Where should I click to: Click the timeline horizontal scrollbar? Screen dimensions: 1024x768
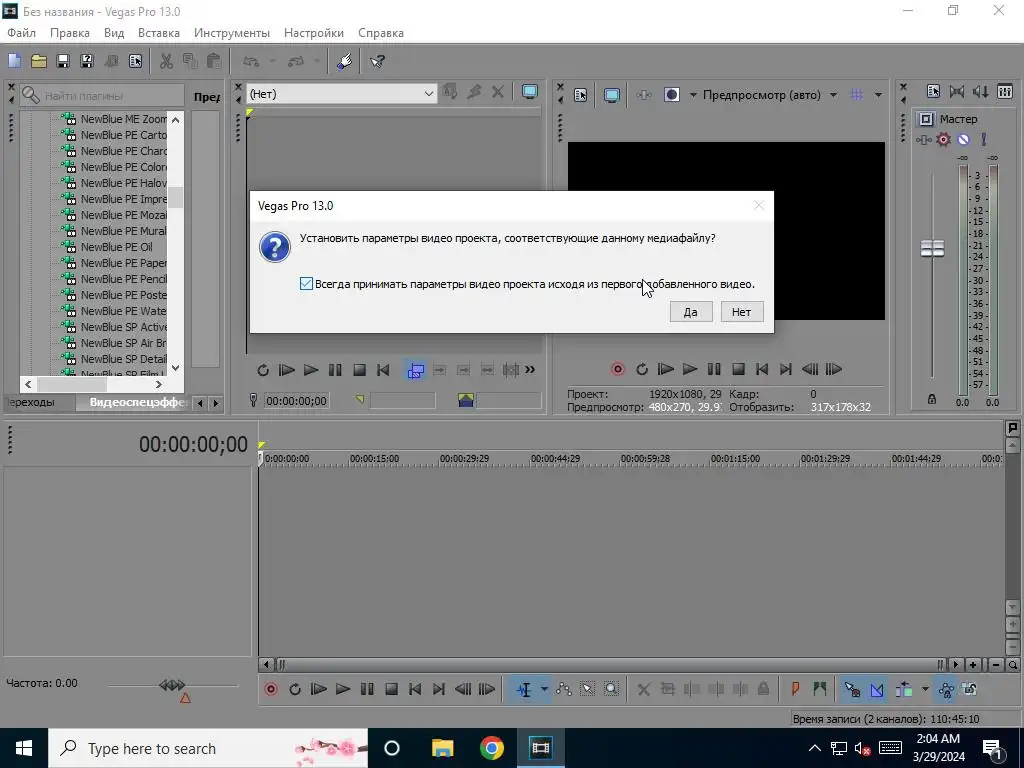[x=611, y=665]
